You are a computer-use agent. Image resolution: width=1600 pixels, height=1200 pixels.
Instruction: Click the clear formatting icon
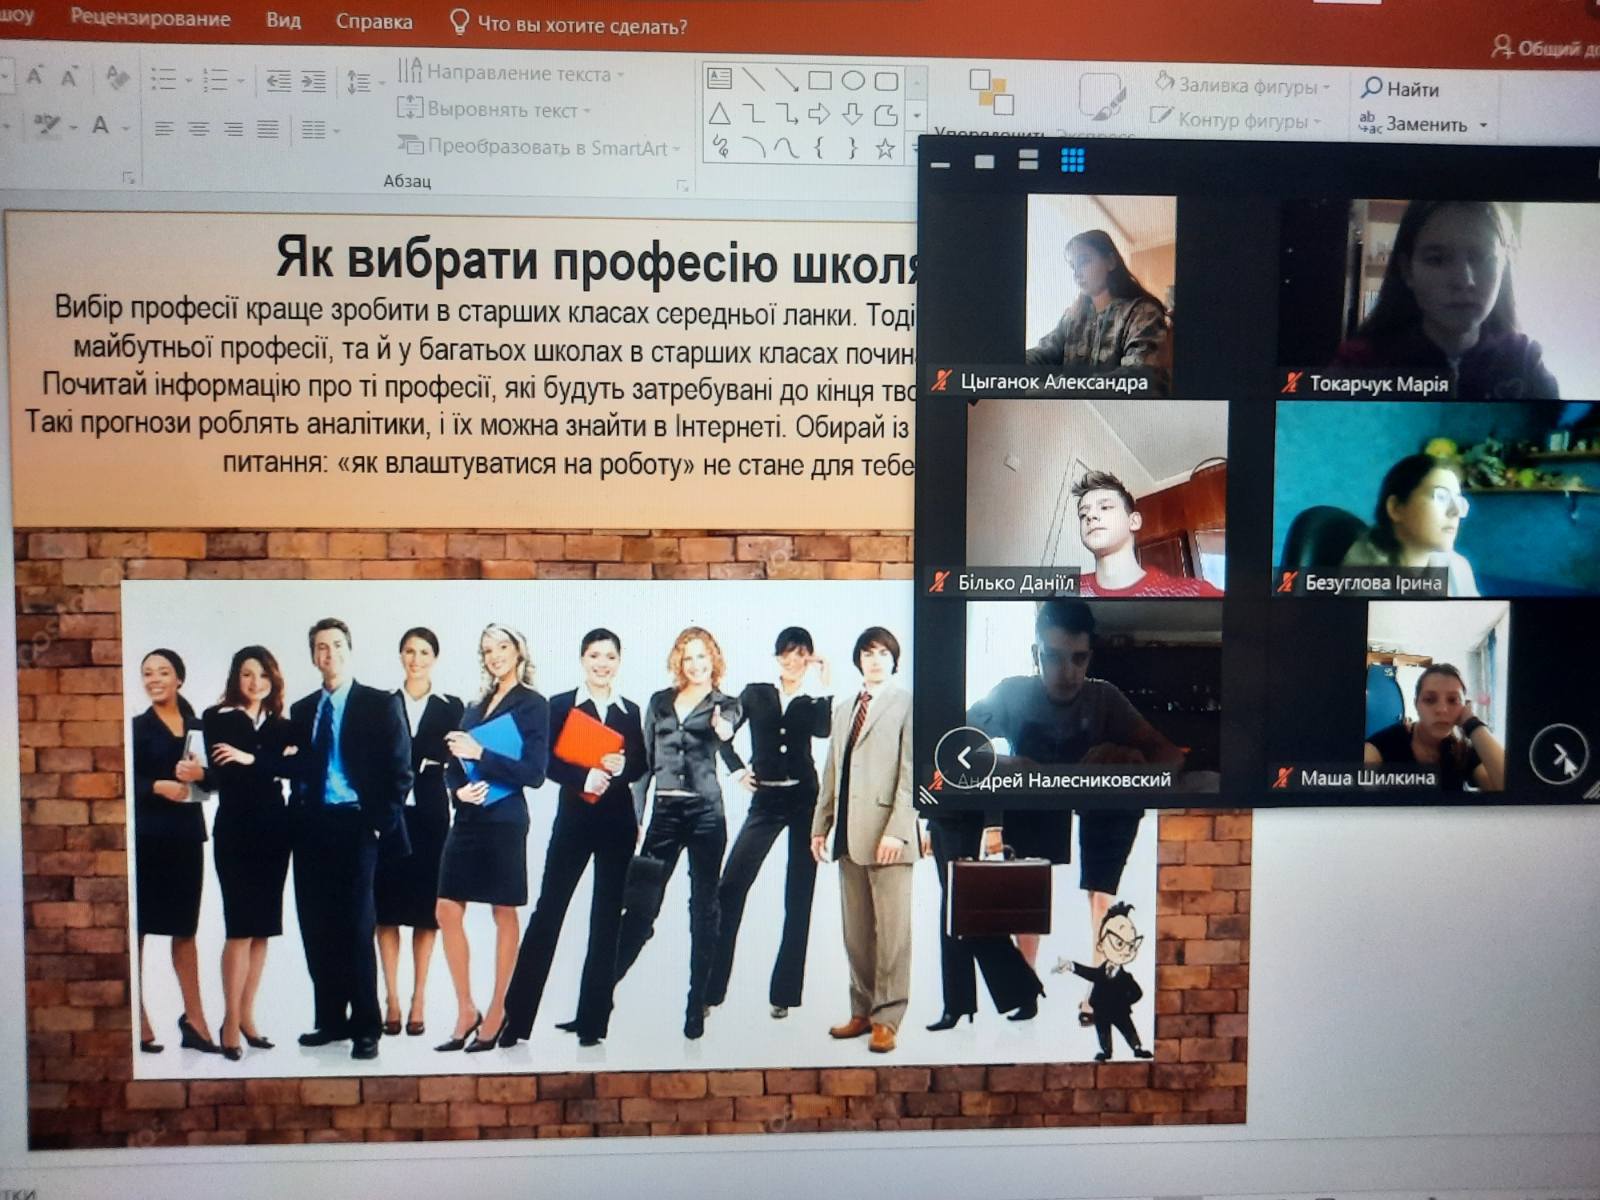pyautogui.click(x=117, y=77)
